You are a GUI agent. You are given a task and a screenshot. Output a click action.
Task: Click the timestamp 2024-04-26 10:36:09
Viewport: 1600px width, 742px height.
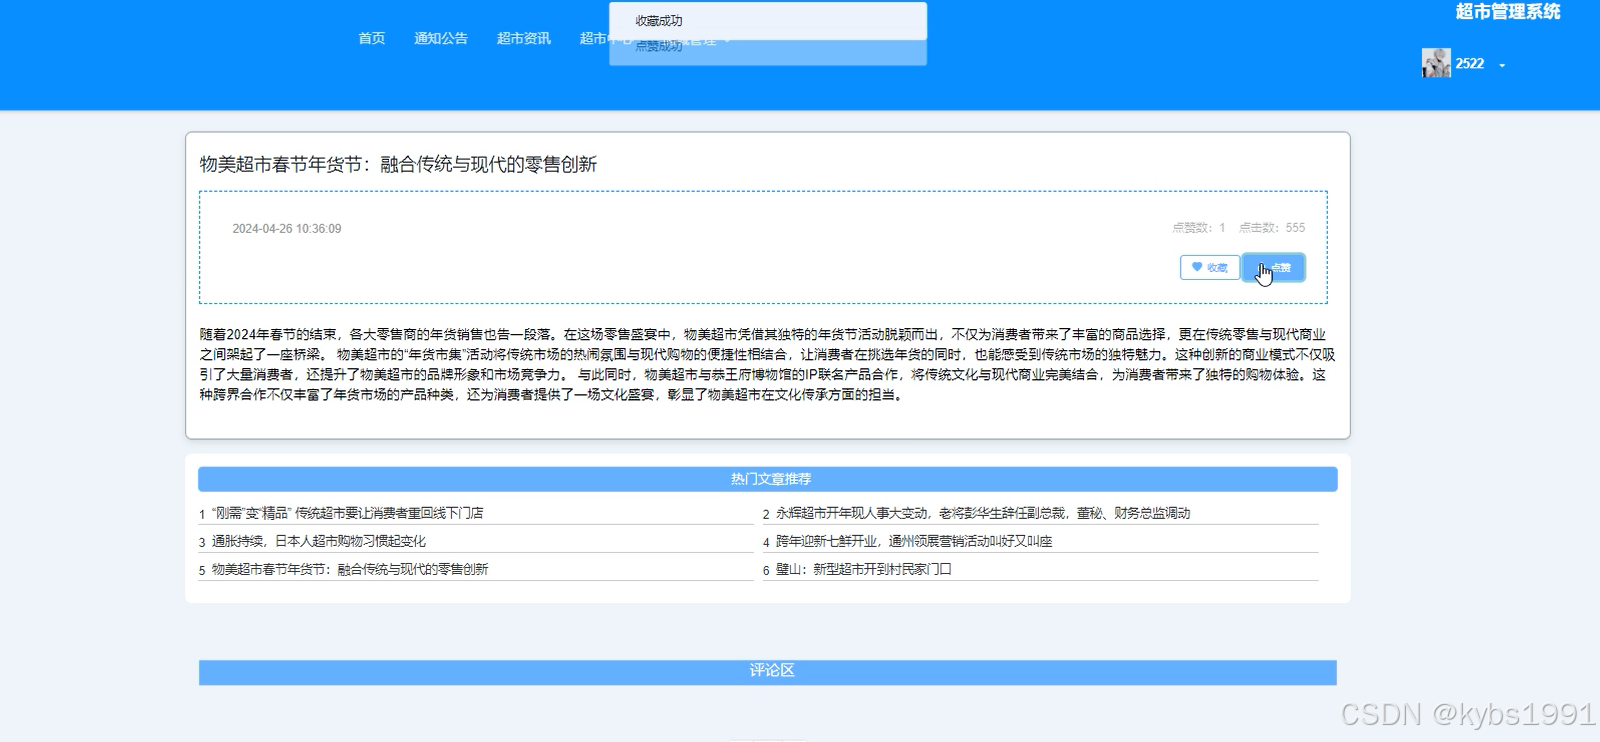click(287, 229)
